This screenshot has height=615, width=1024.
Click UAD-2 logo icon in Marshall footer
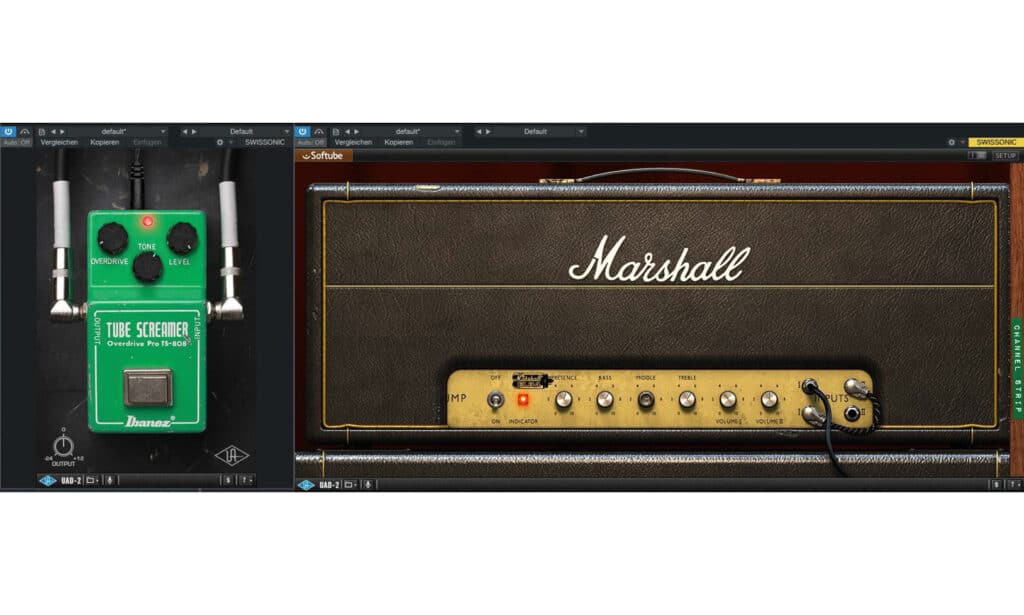tap(306, 485)
